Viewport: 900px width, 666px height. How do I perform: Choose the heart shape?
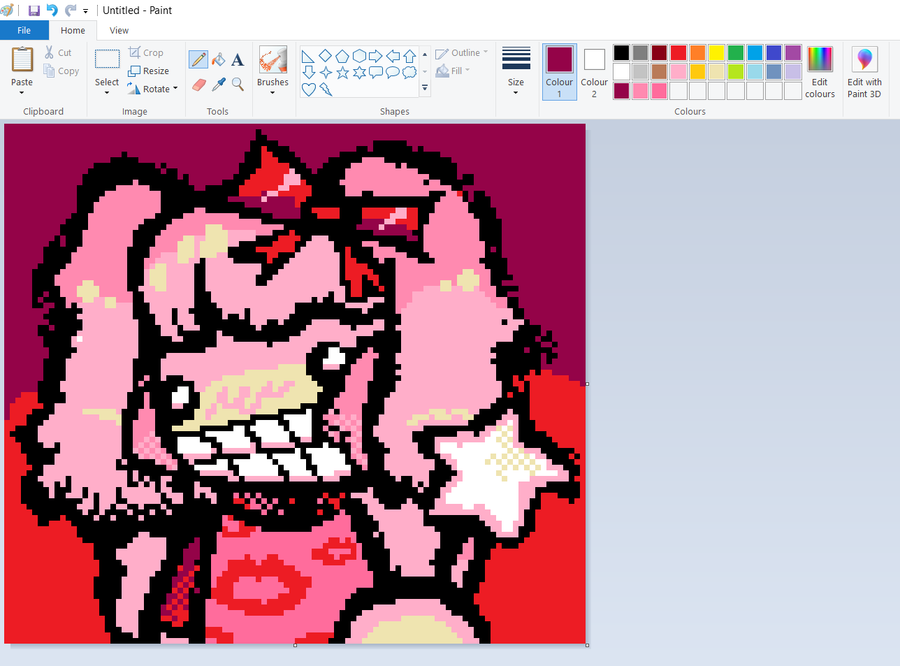coord(308,89)
